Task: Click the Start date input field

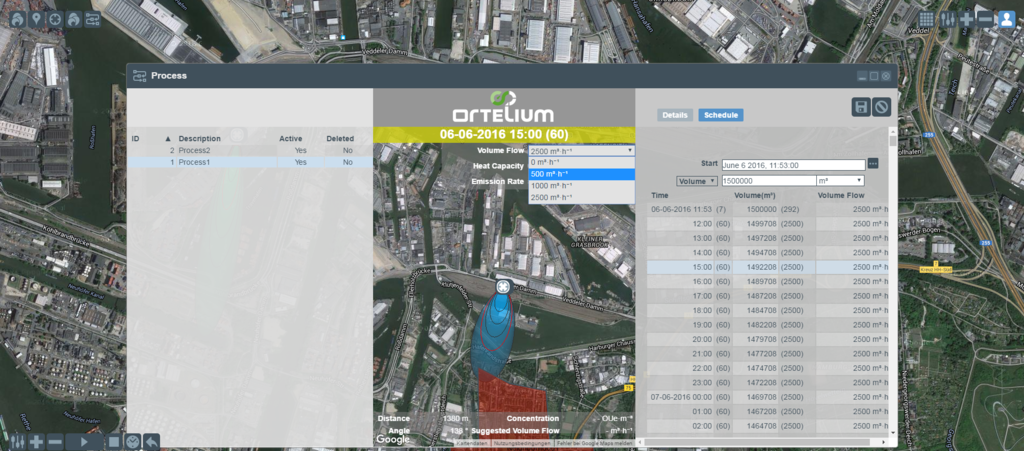Action: [792, 164]
